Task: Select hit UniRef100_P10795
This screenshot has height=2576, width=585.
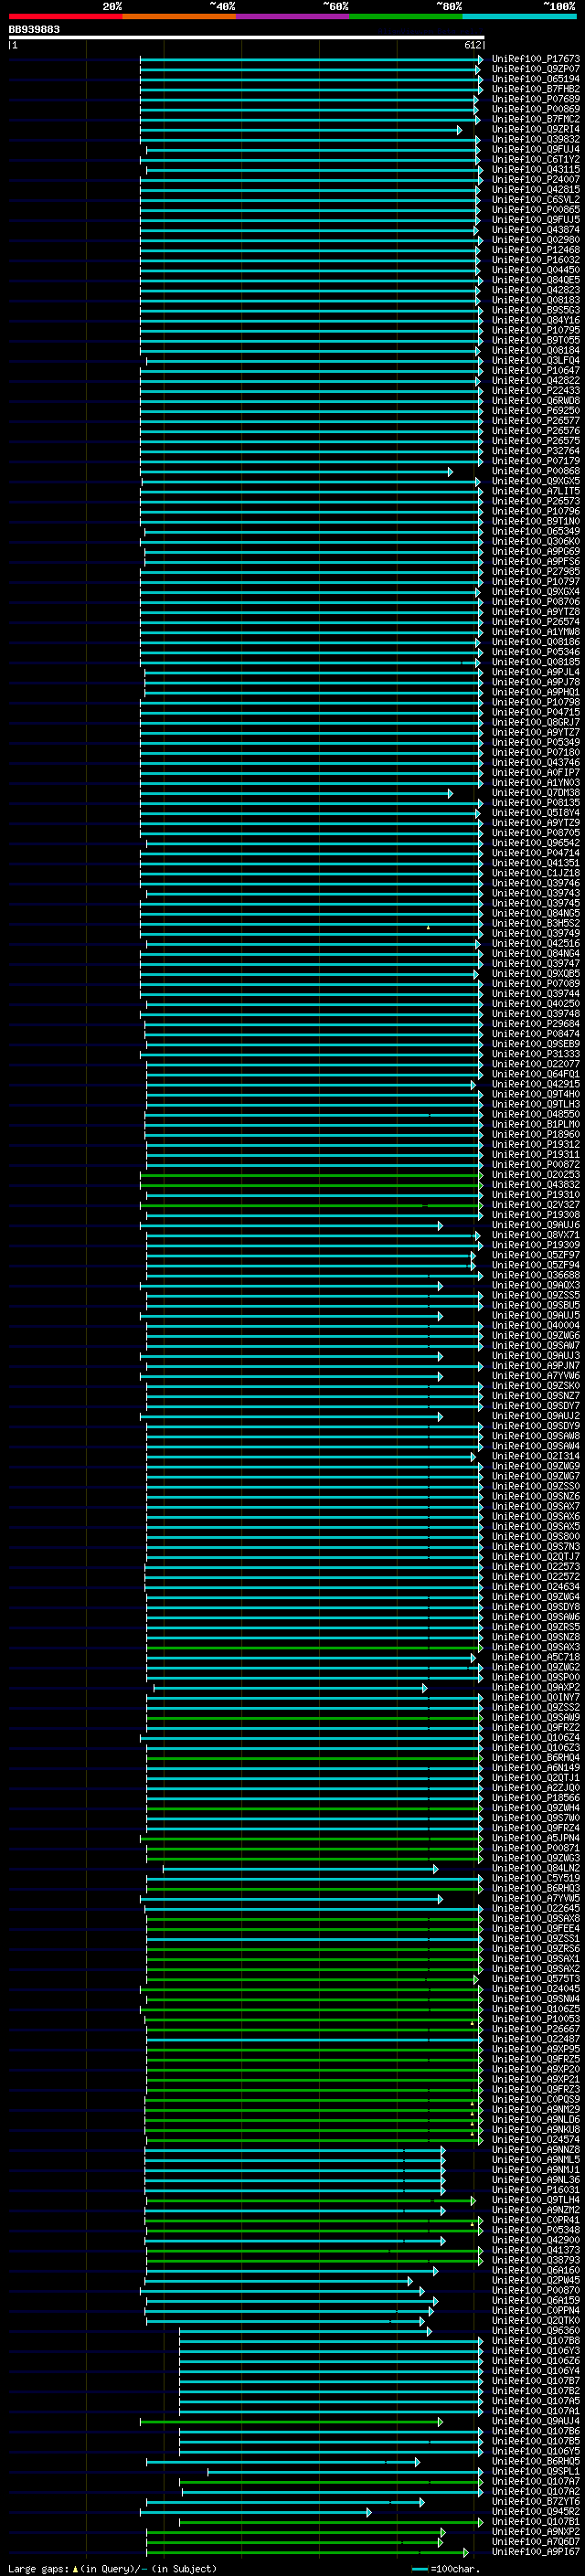Action: 535,330
